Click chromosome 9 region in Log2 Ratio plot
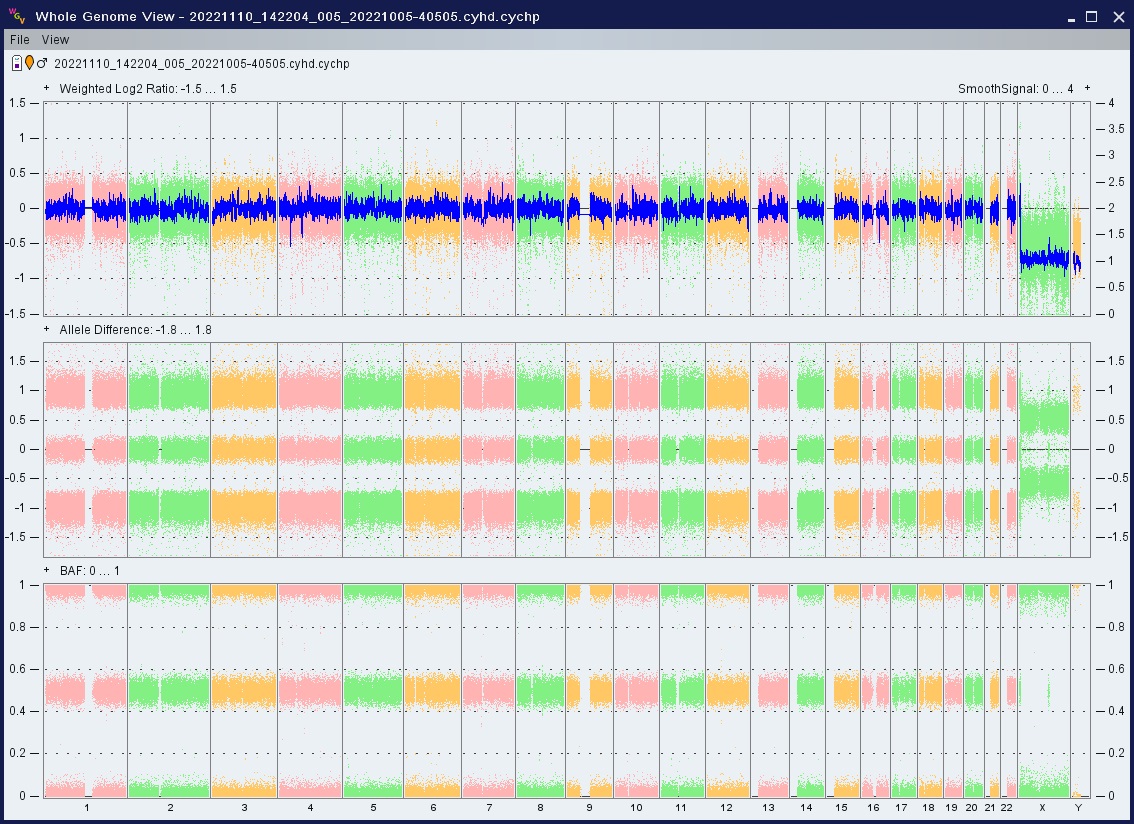 click(589, 208)
